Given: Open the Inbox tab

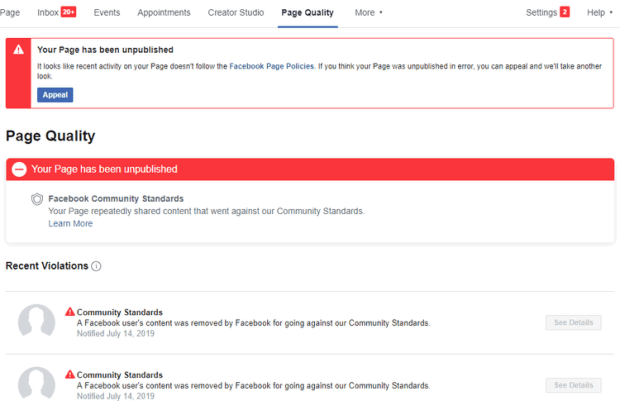Looking at the screenshot, I should [48, 13].
